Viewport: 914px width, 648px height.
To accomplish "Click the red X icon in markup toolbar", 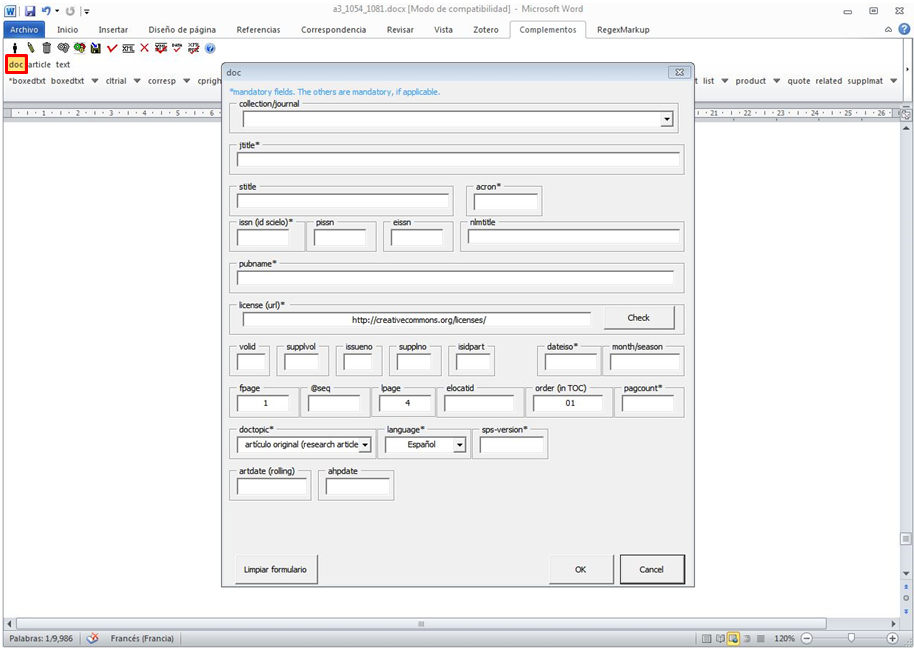I will pos(144,48).
